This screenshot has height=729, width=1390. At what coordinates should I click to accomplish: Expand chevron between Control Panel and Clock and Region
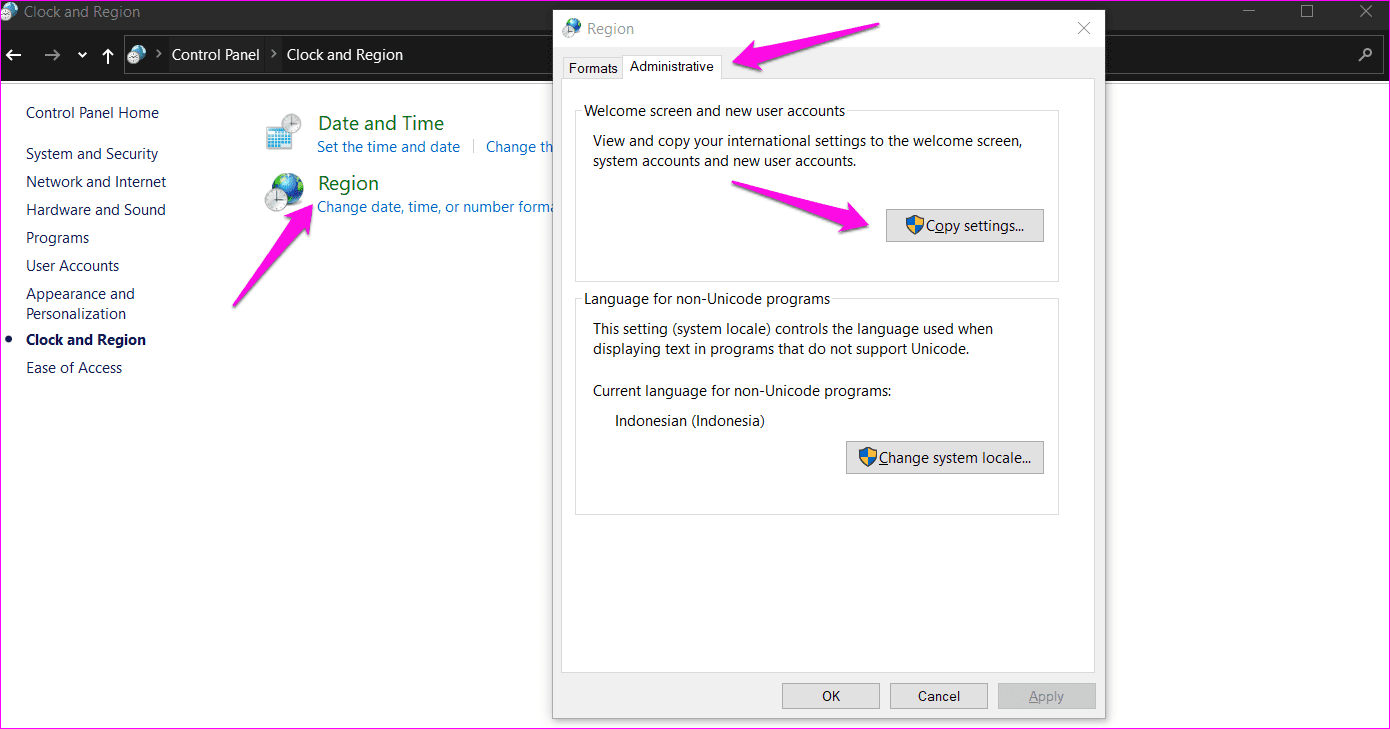point(274,55)
